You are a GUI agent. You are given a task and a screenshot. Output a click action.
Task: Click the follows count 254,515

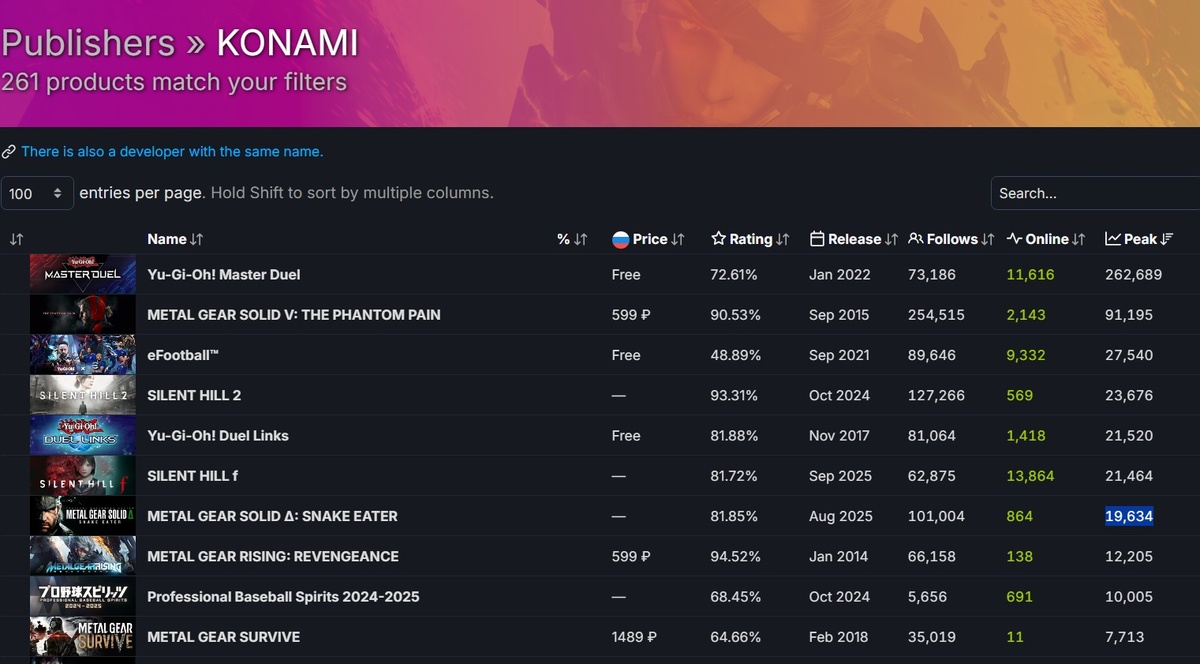pos(936,314)
